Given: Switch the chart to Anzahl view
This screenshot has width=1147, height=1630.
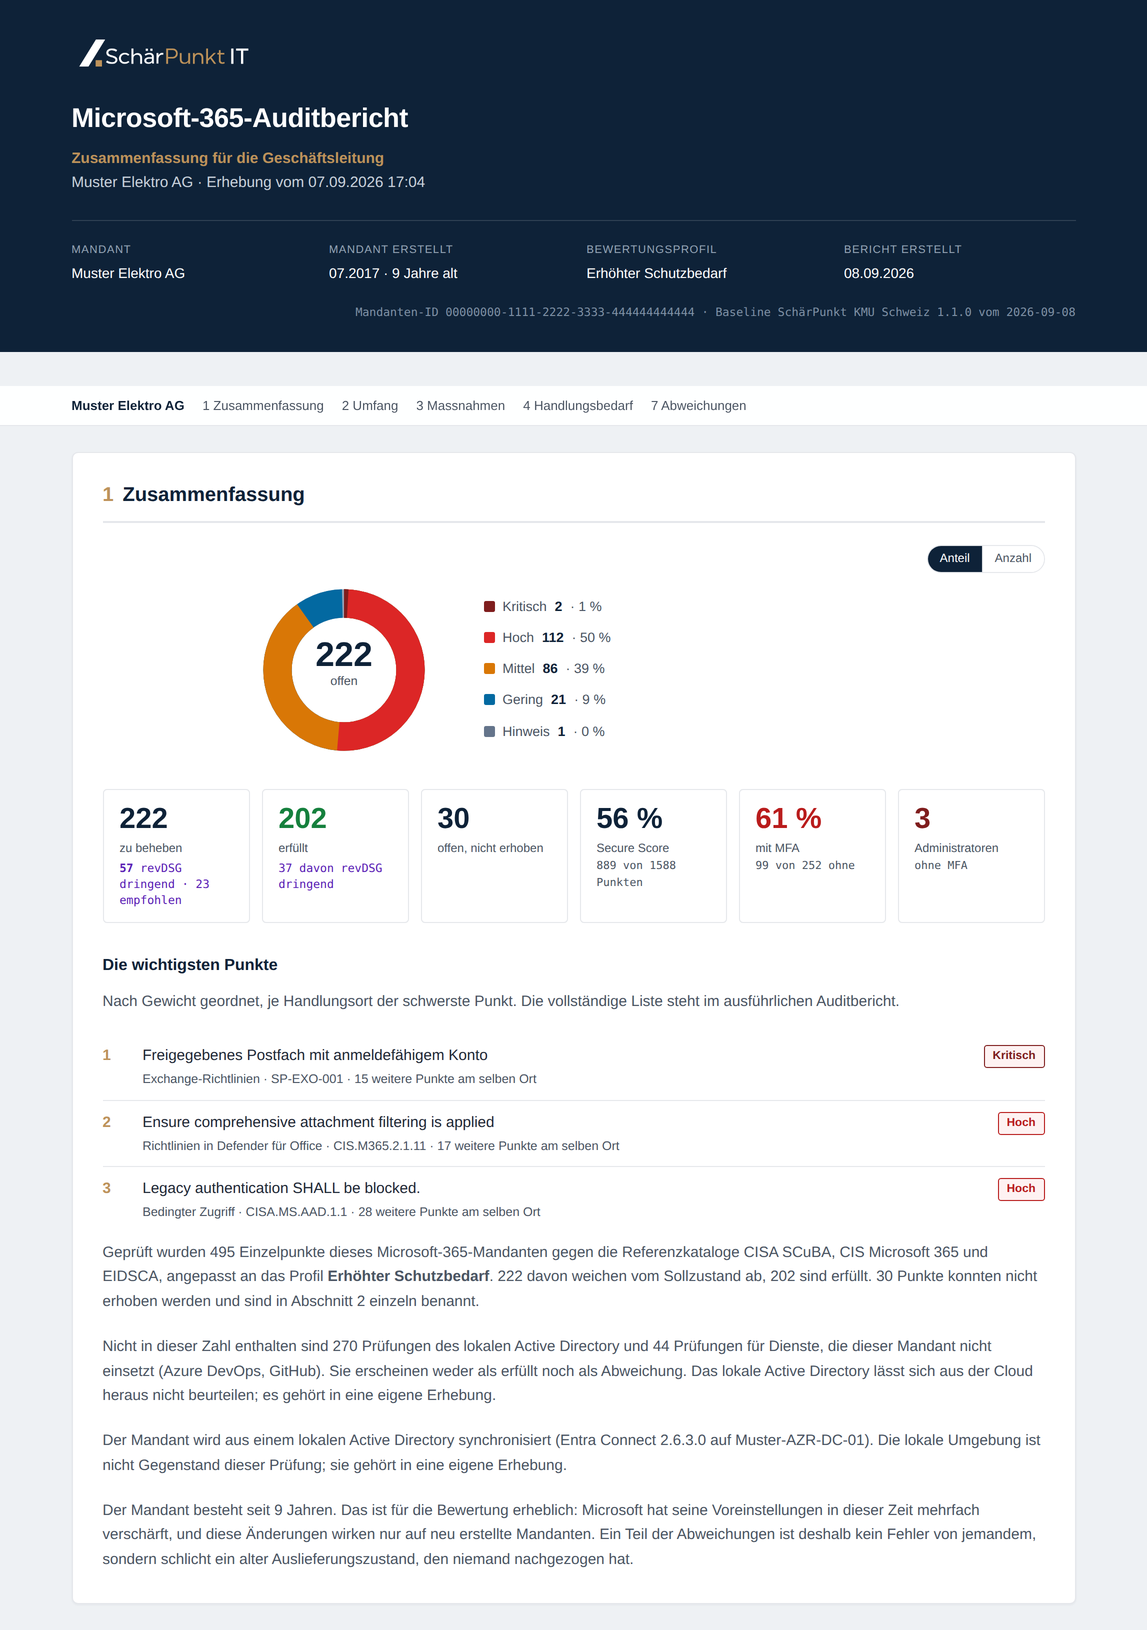Looking at the screenshot, I should point(1013,558).
